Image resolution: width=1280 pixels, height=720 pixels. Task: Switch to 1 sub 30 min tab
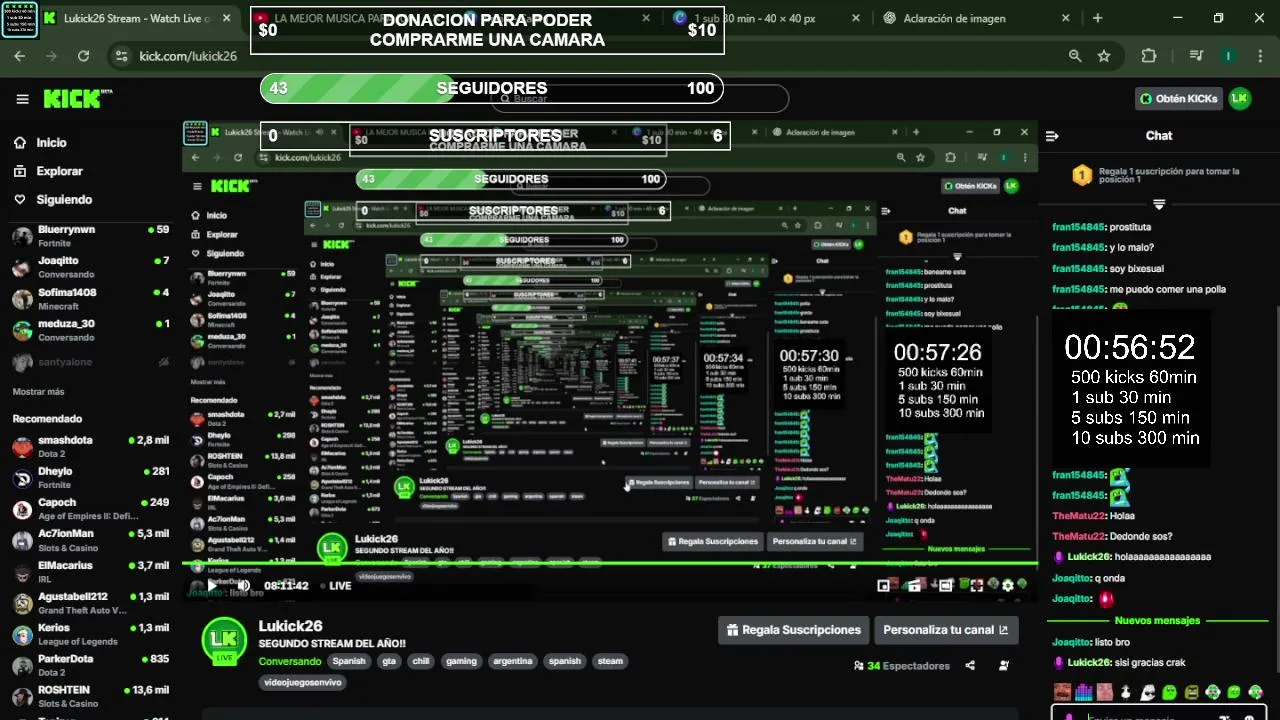coord(766,18)
